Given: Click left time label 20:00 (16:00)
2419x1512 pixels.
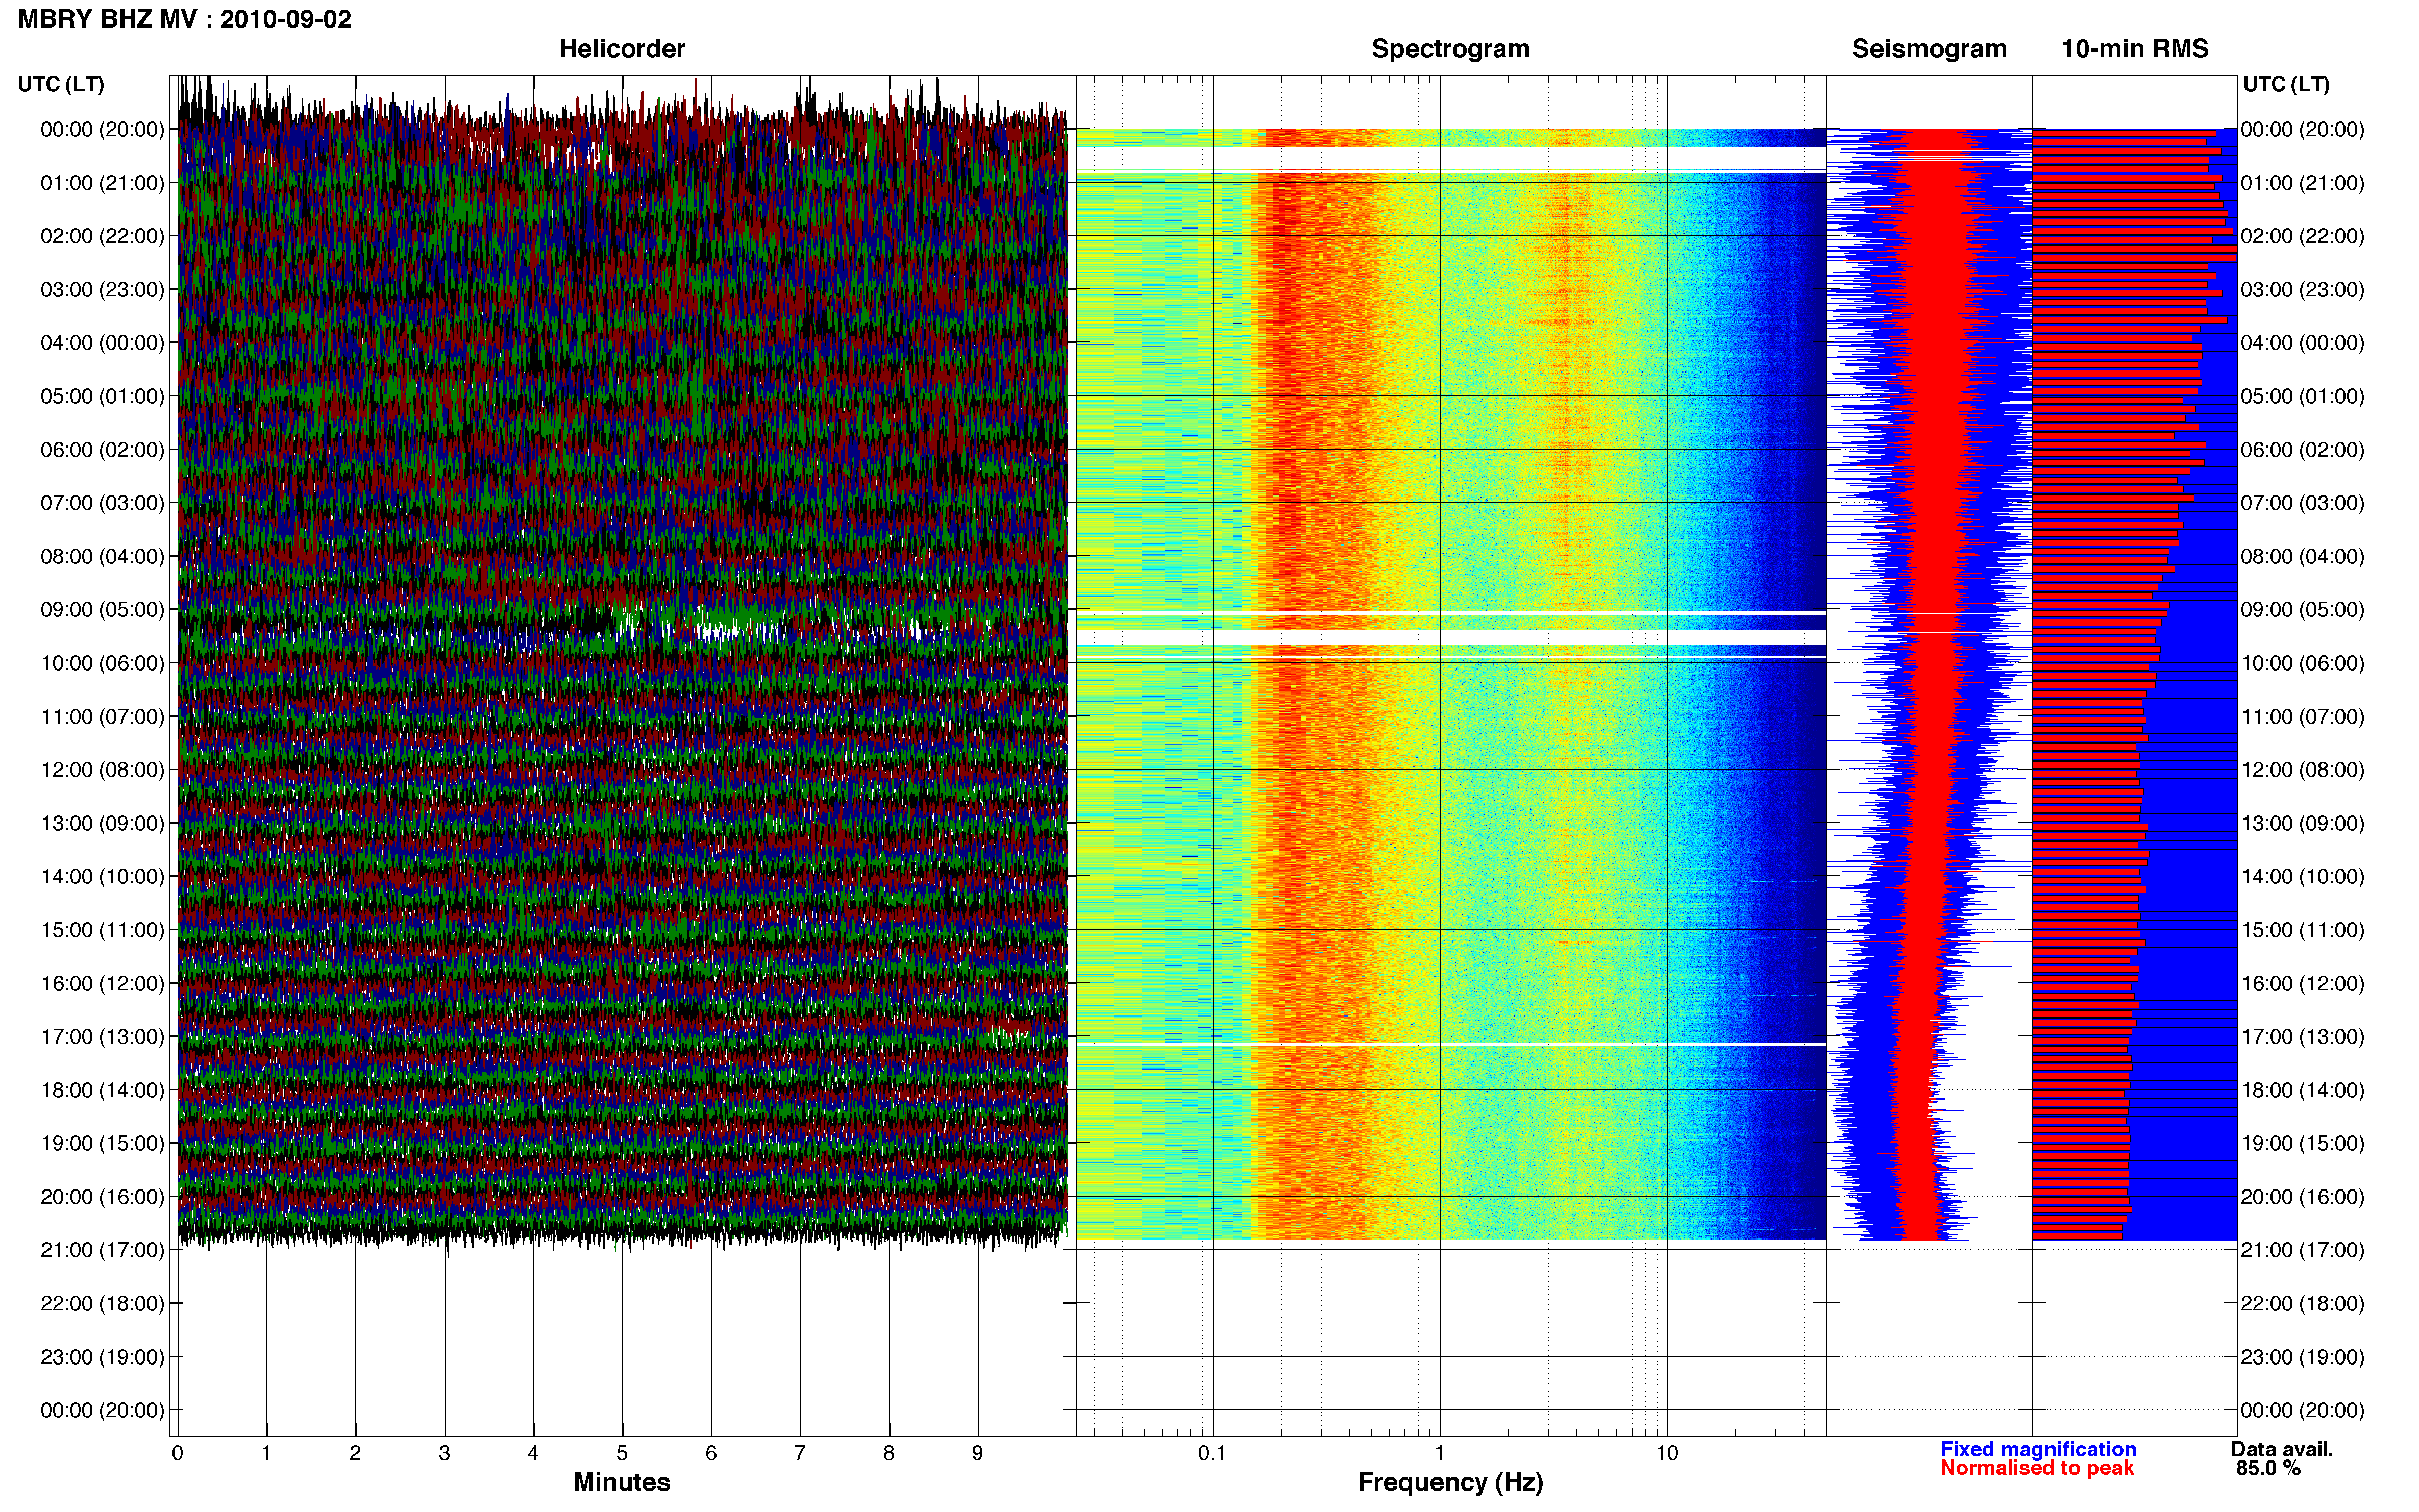Looking at the screenshot, I should click(102, 1197).
